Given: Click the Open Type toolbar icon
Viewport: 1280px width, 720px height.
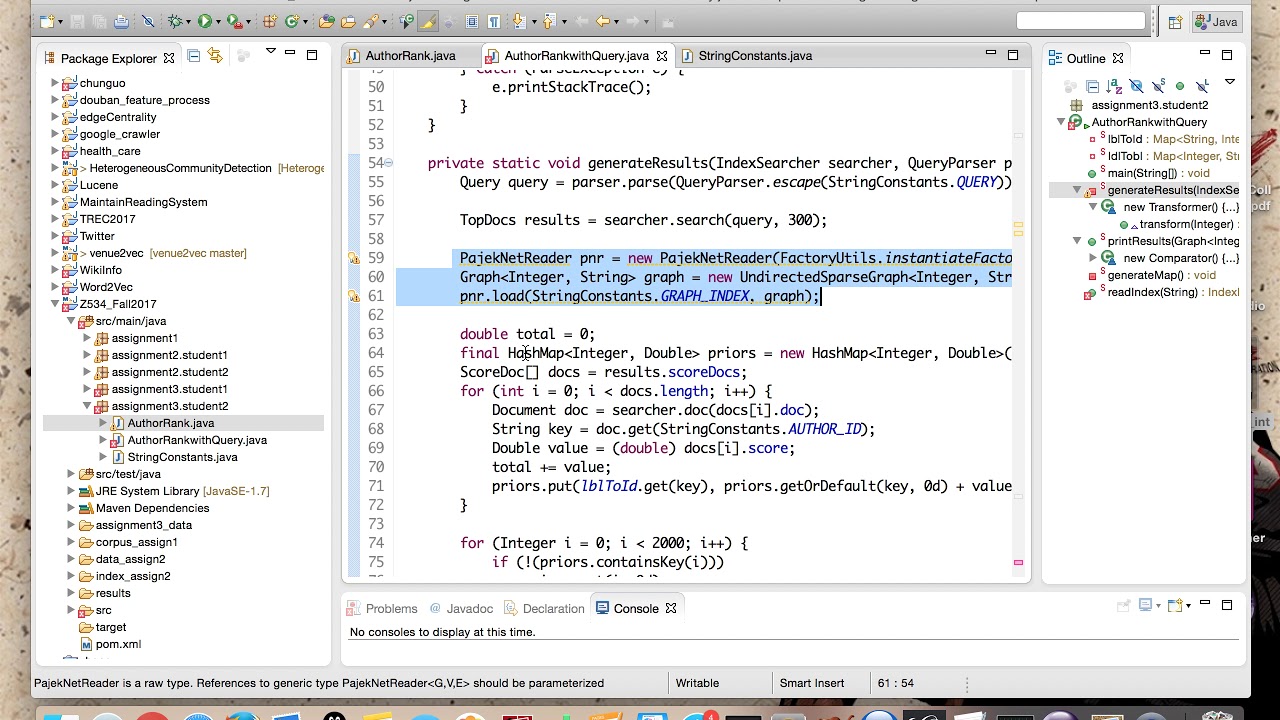Looking at the screenshot, I should coord(327,21).
